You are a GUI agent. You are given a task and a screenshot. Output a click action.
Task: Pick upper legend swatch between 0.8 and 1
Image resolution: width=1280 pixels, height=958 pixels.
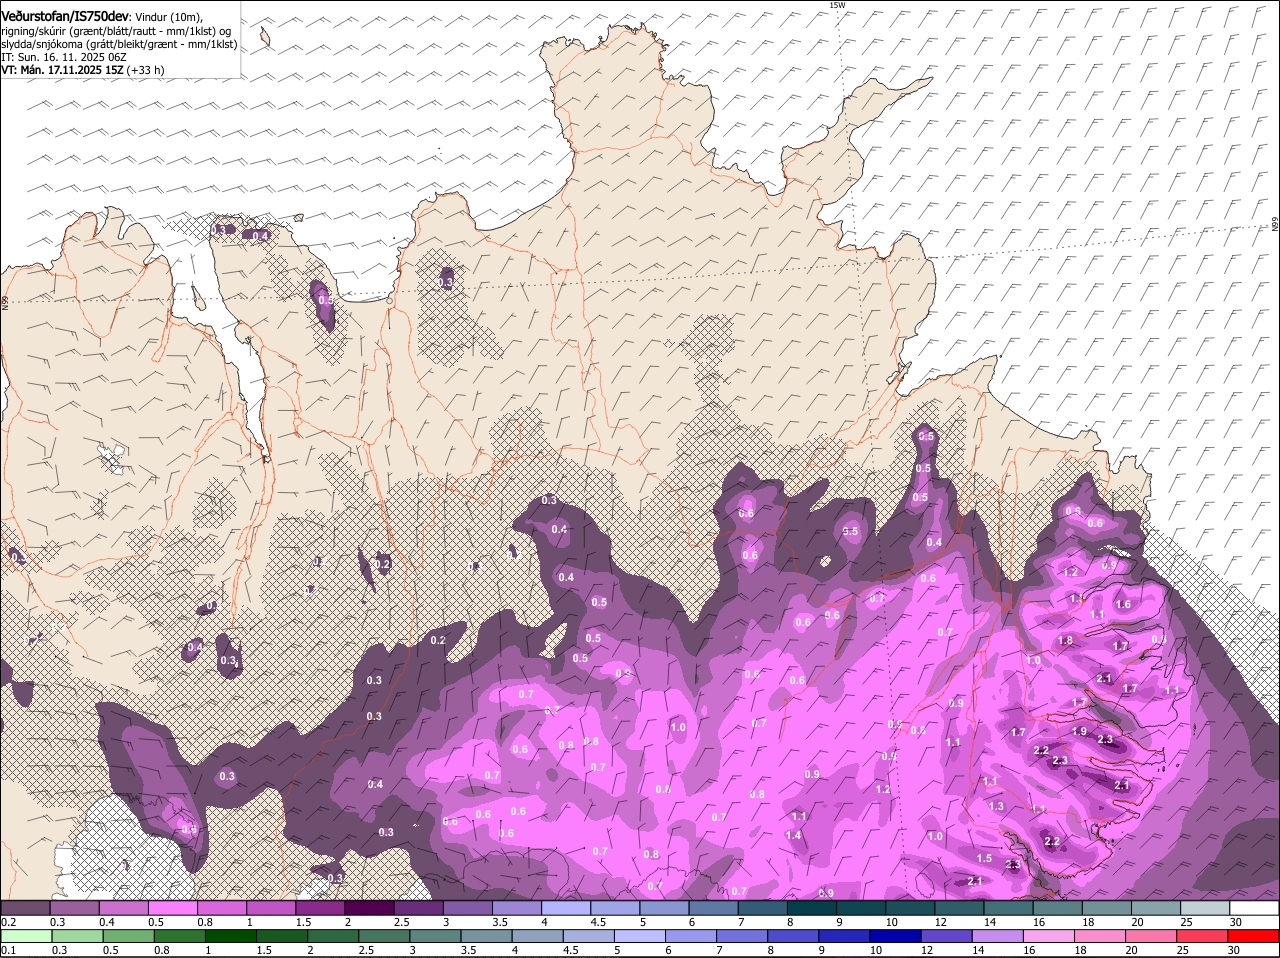click(x=222, y=907)
